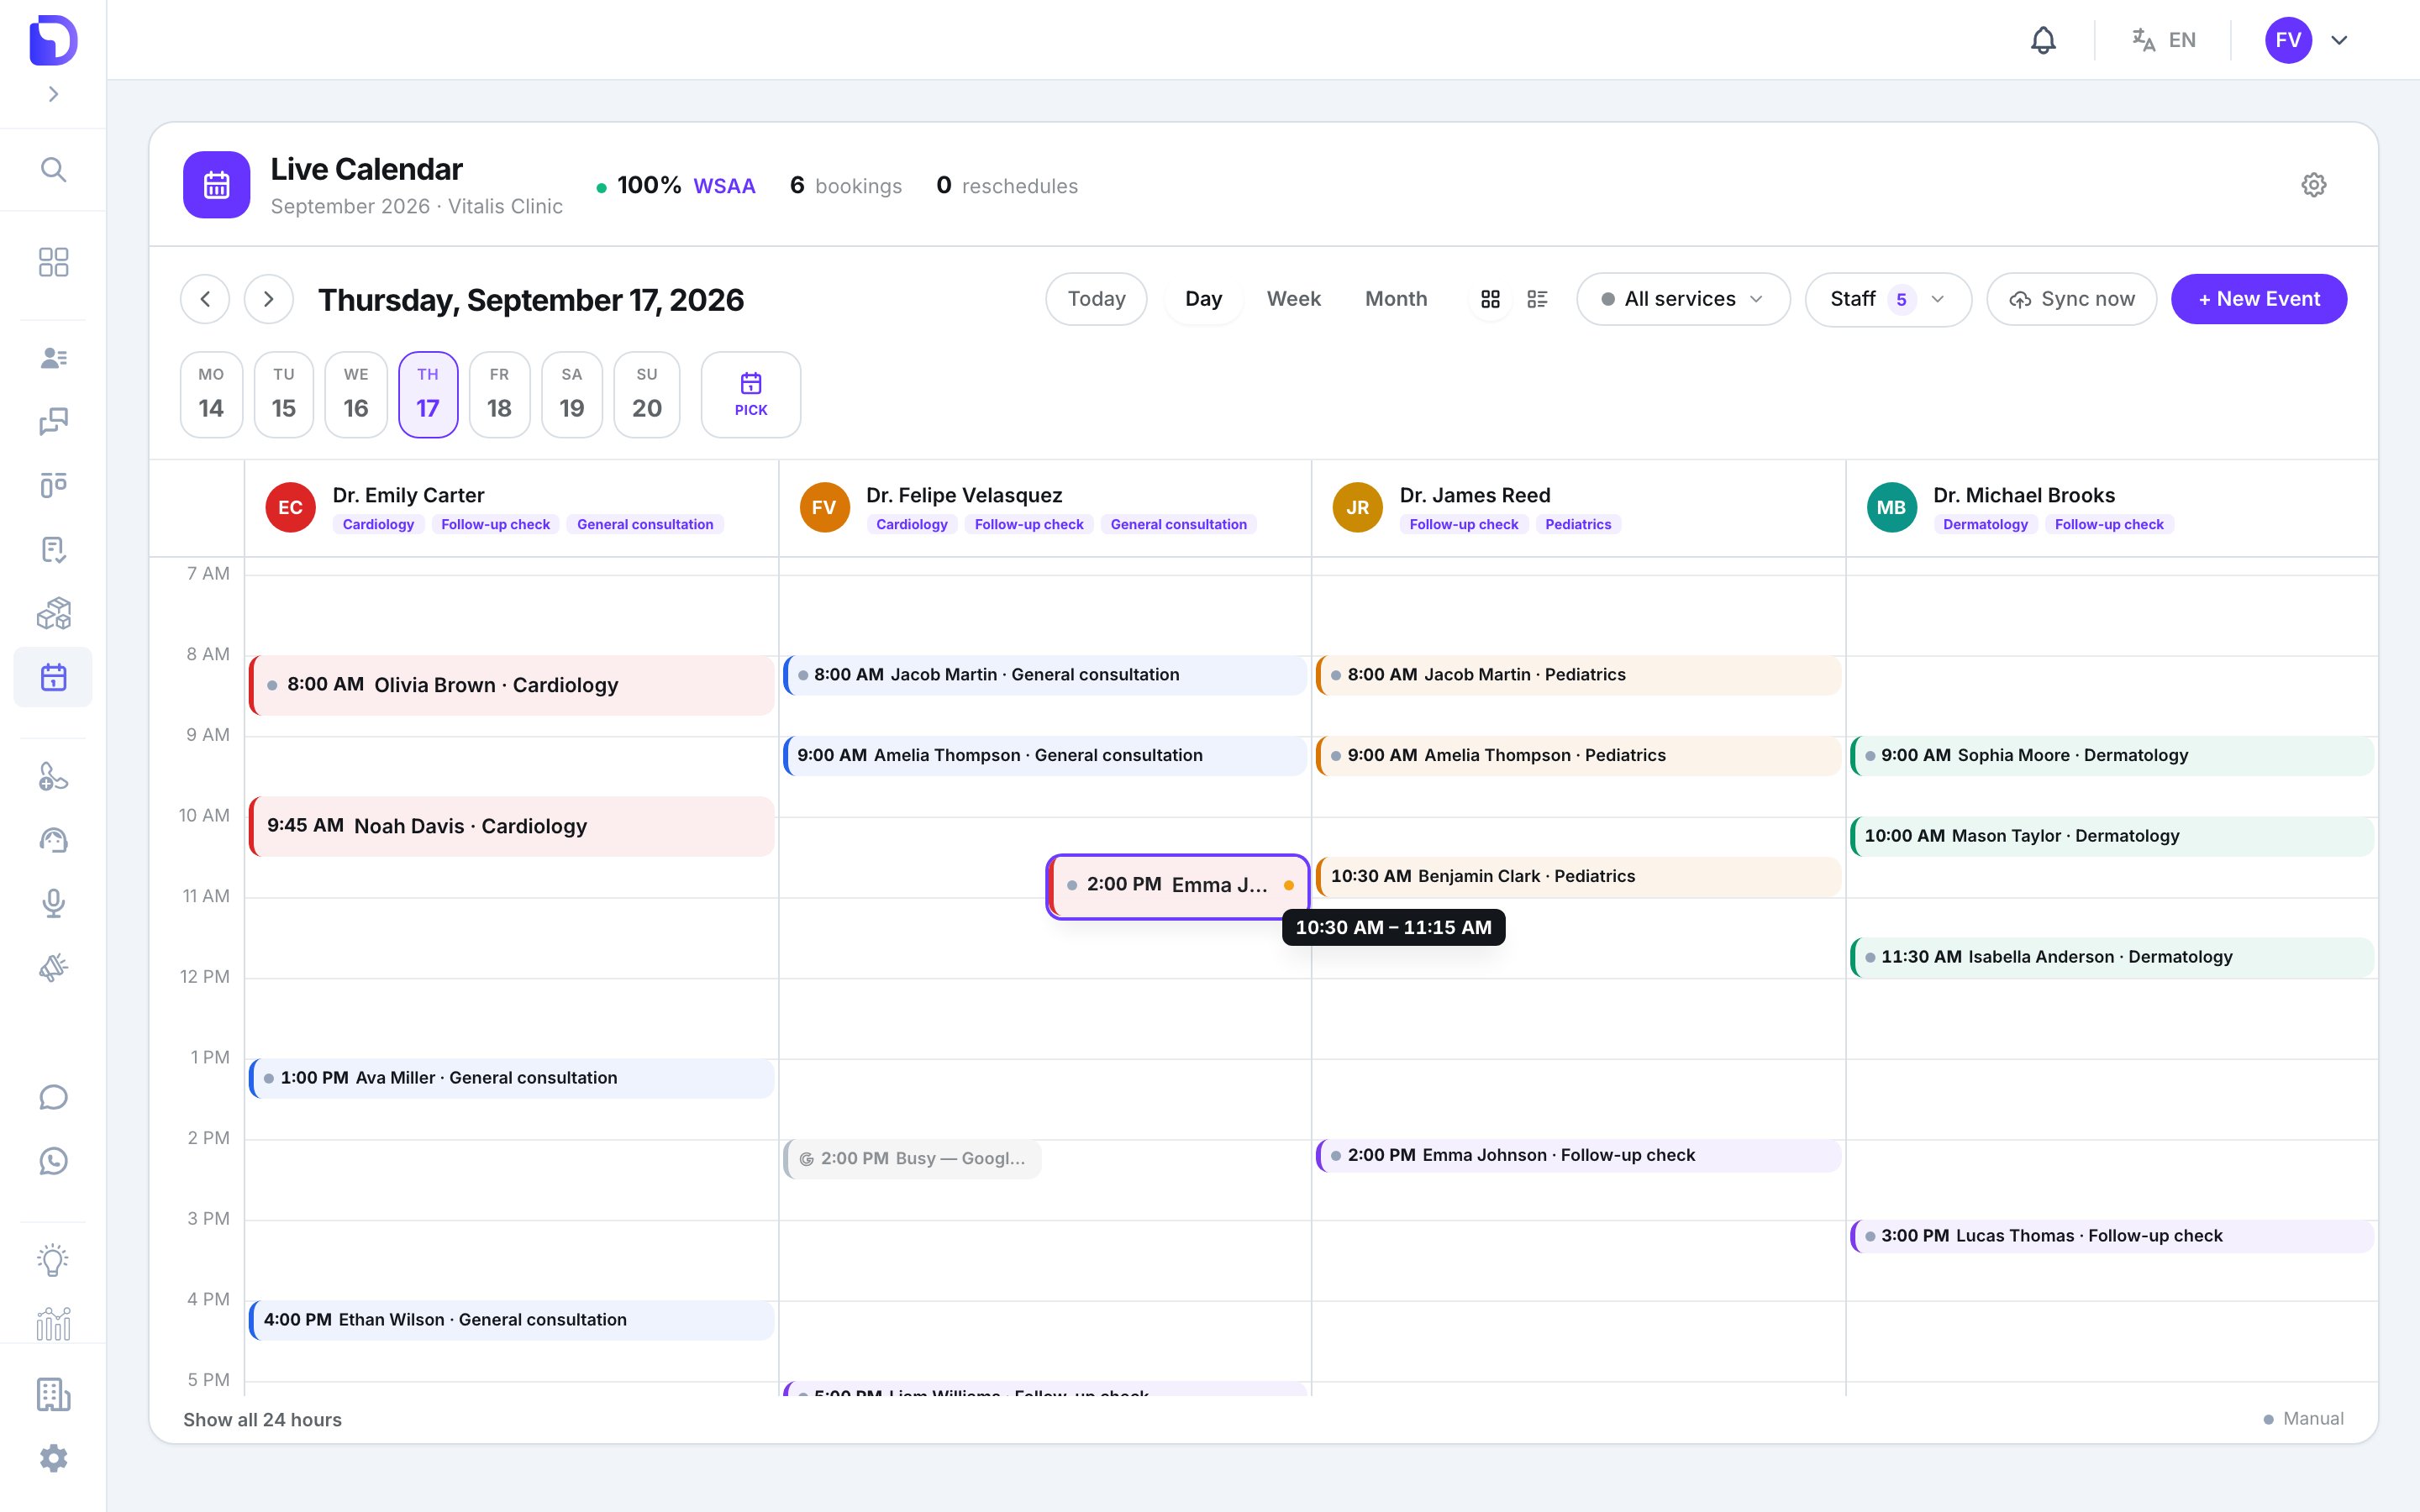Expand the sidebar with chevron arrow
This screenshot has height=1512, width=2420.
click(x=53, y=94)
